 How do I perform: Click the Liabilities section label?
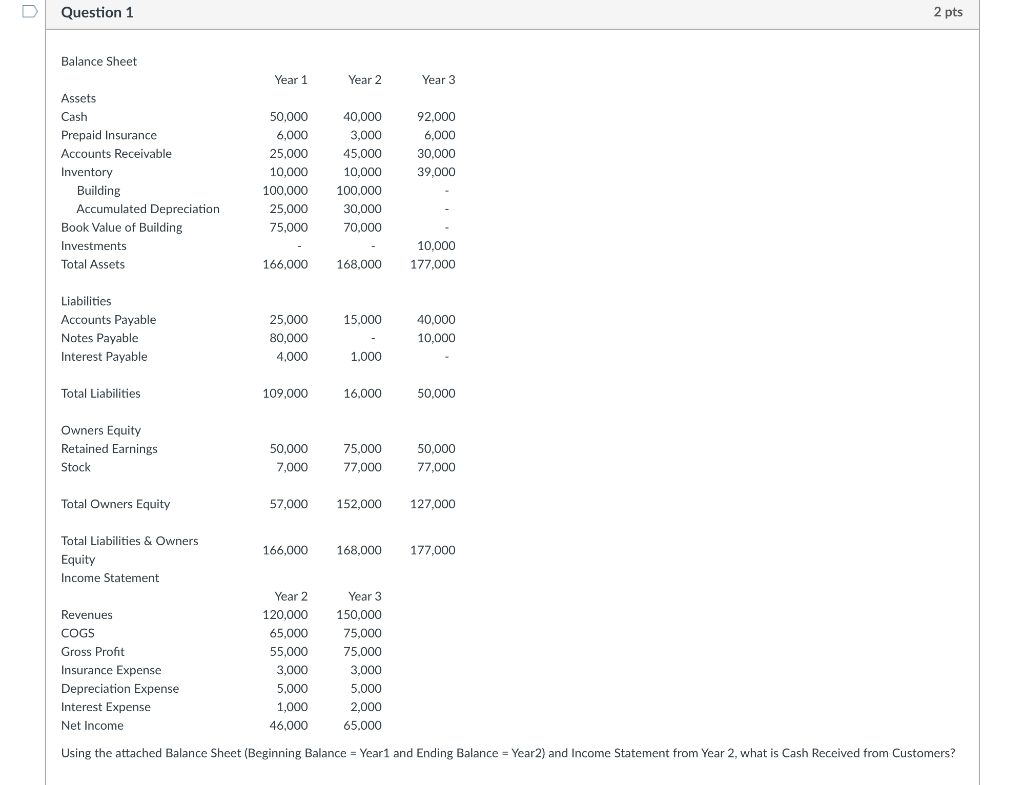click(x=85, y=300)
